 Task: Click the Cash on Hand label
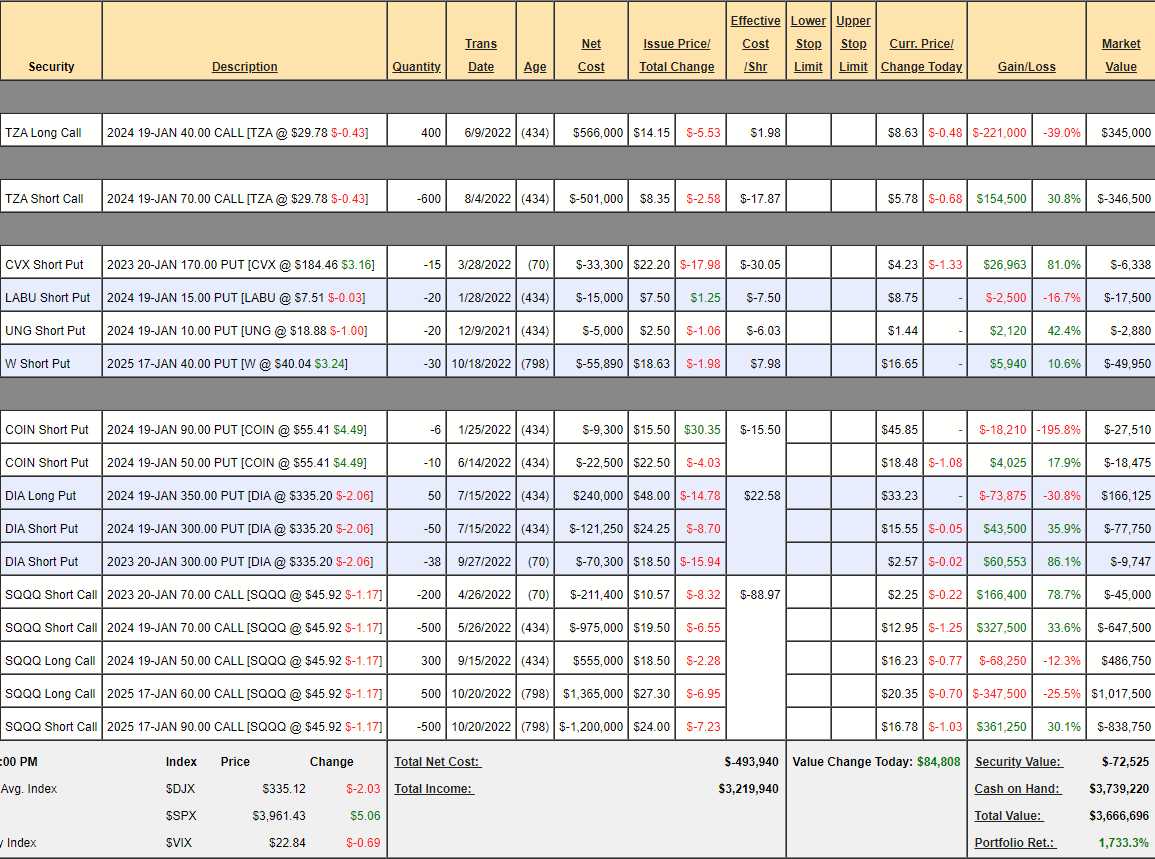[1016, 789]
